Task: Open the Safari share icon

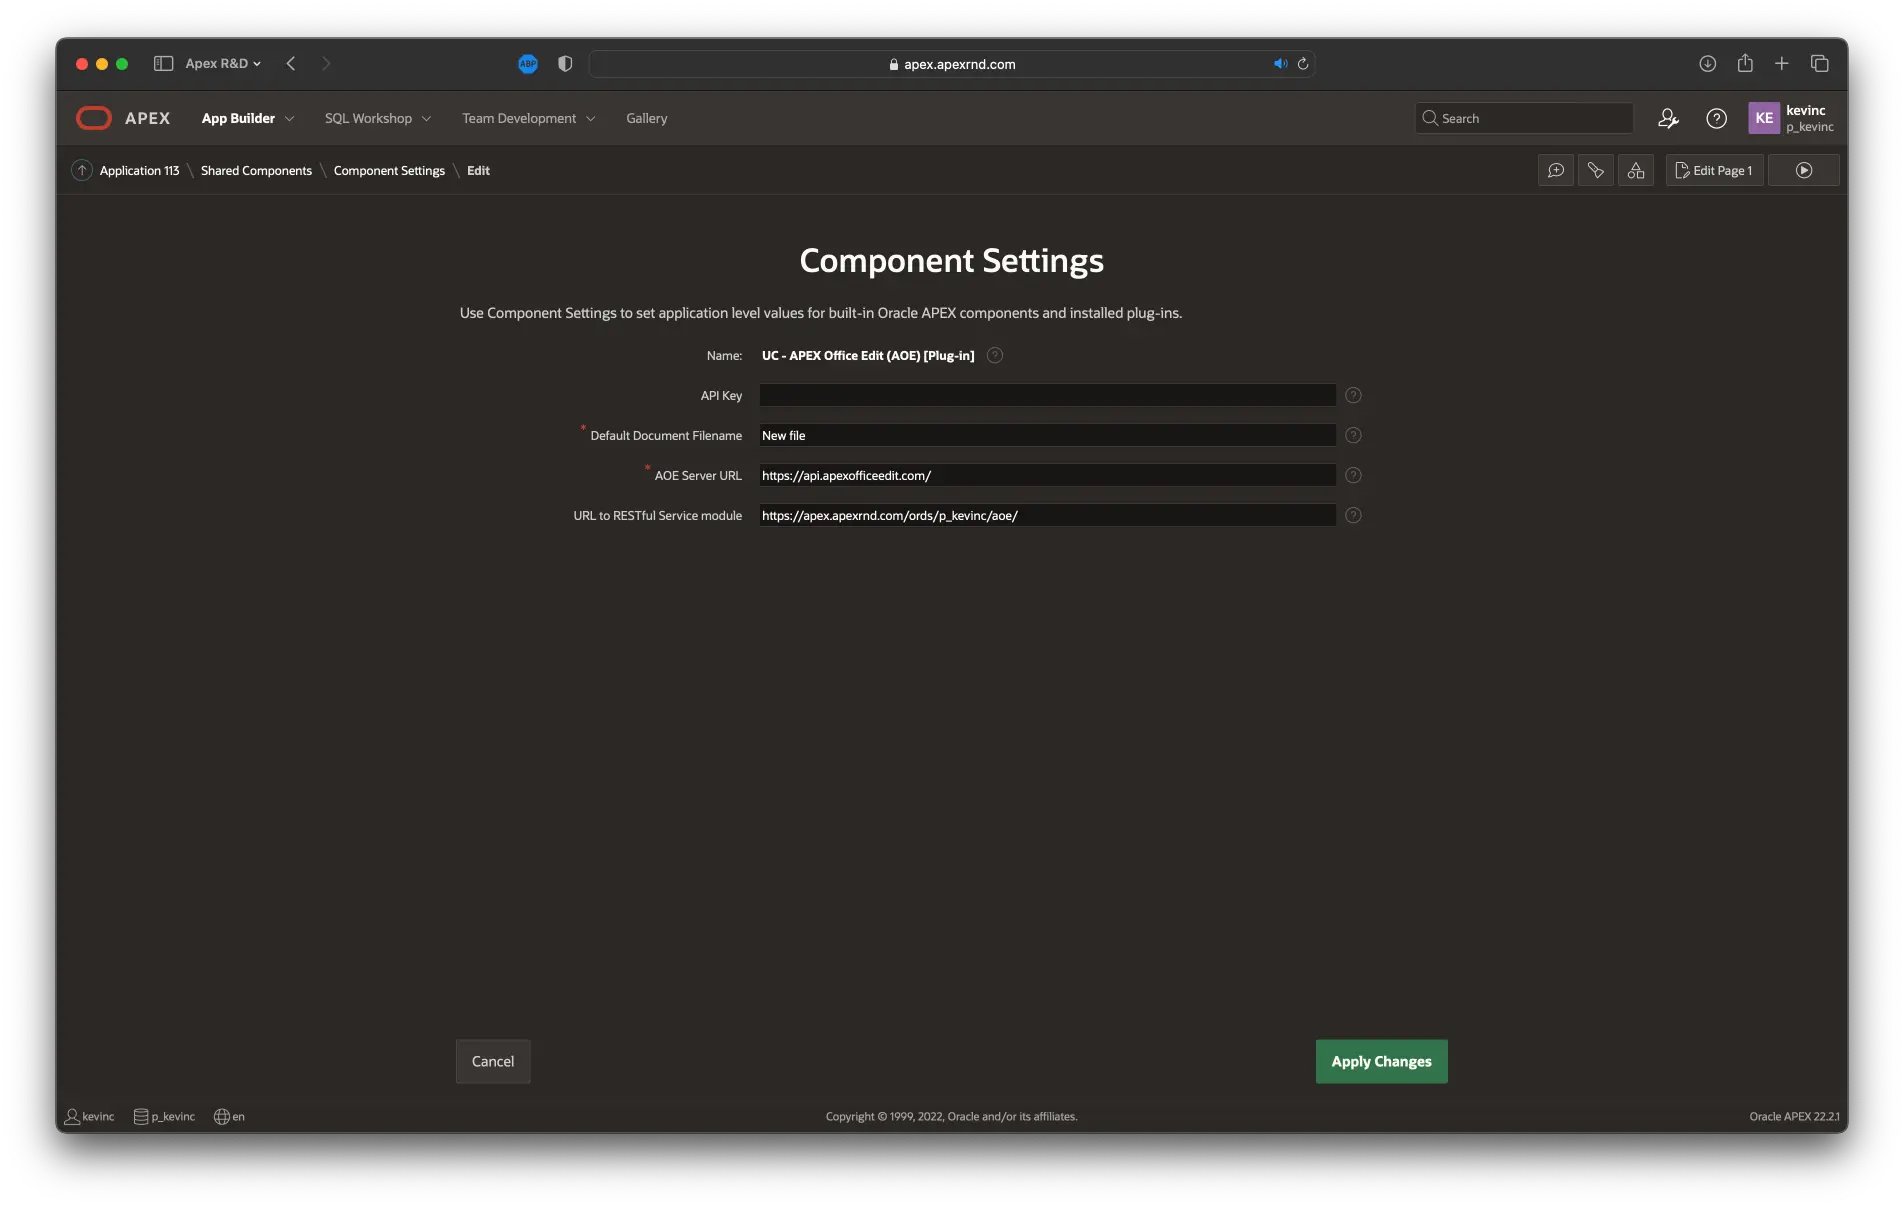Action: pos(1745,62)
